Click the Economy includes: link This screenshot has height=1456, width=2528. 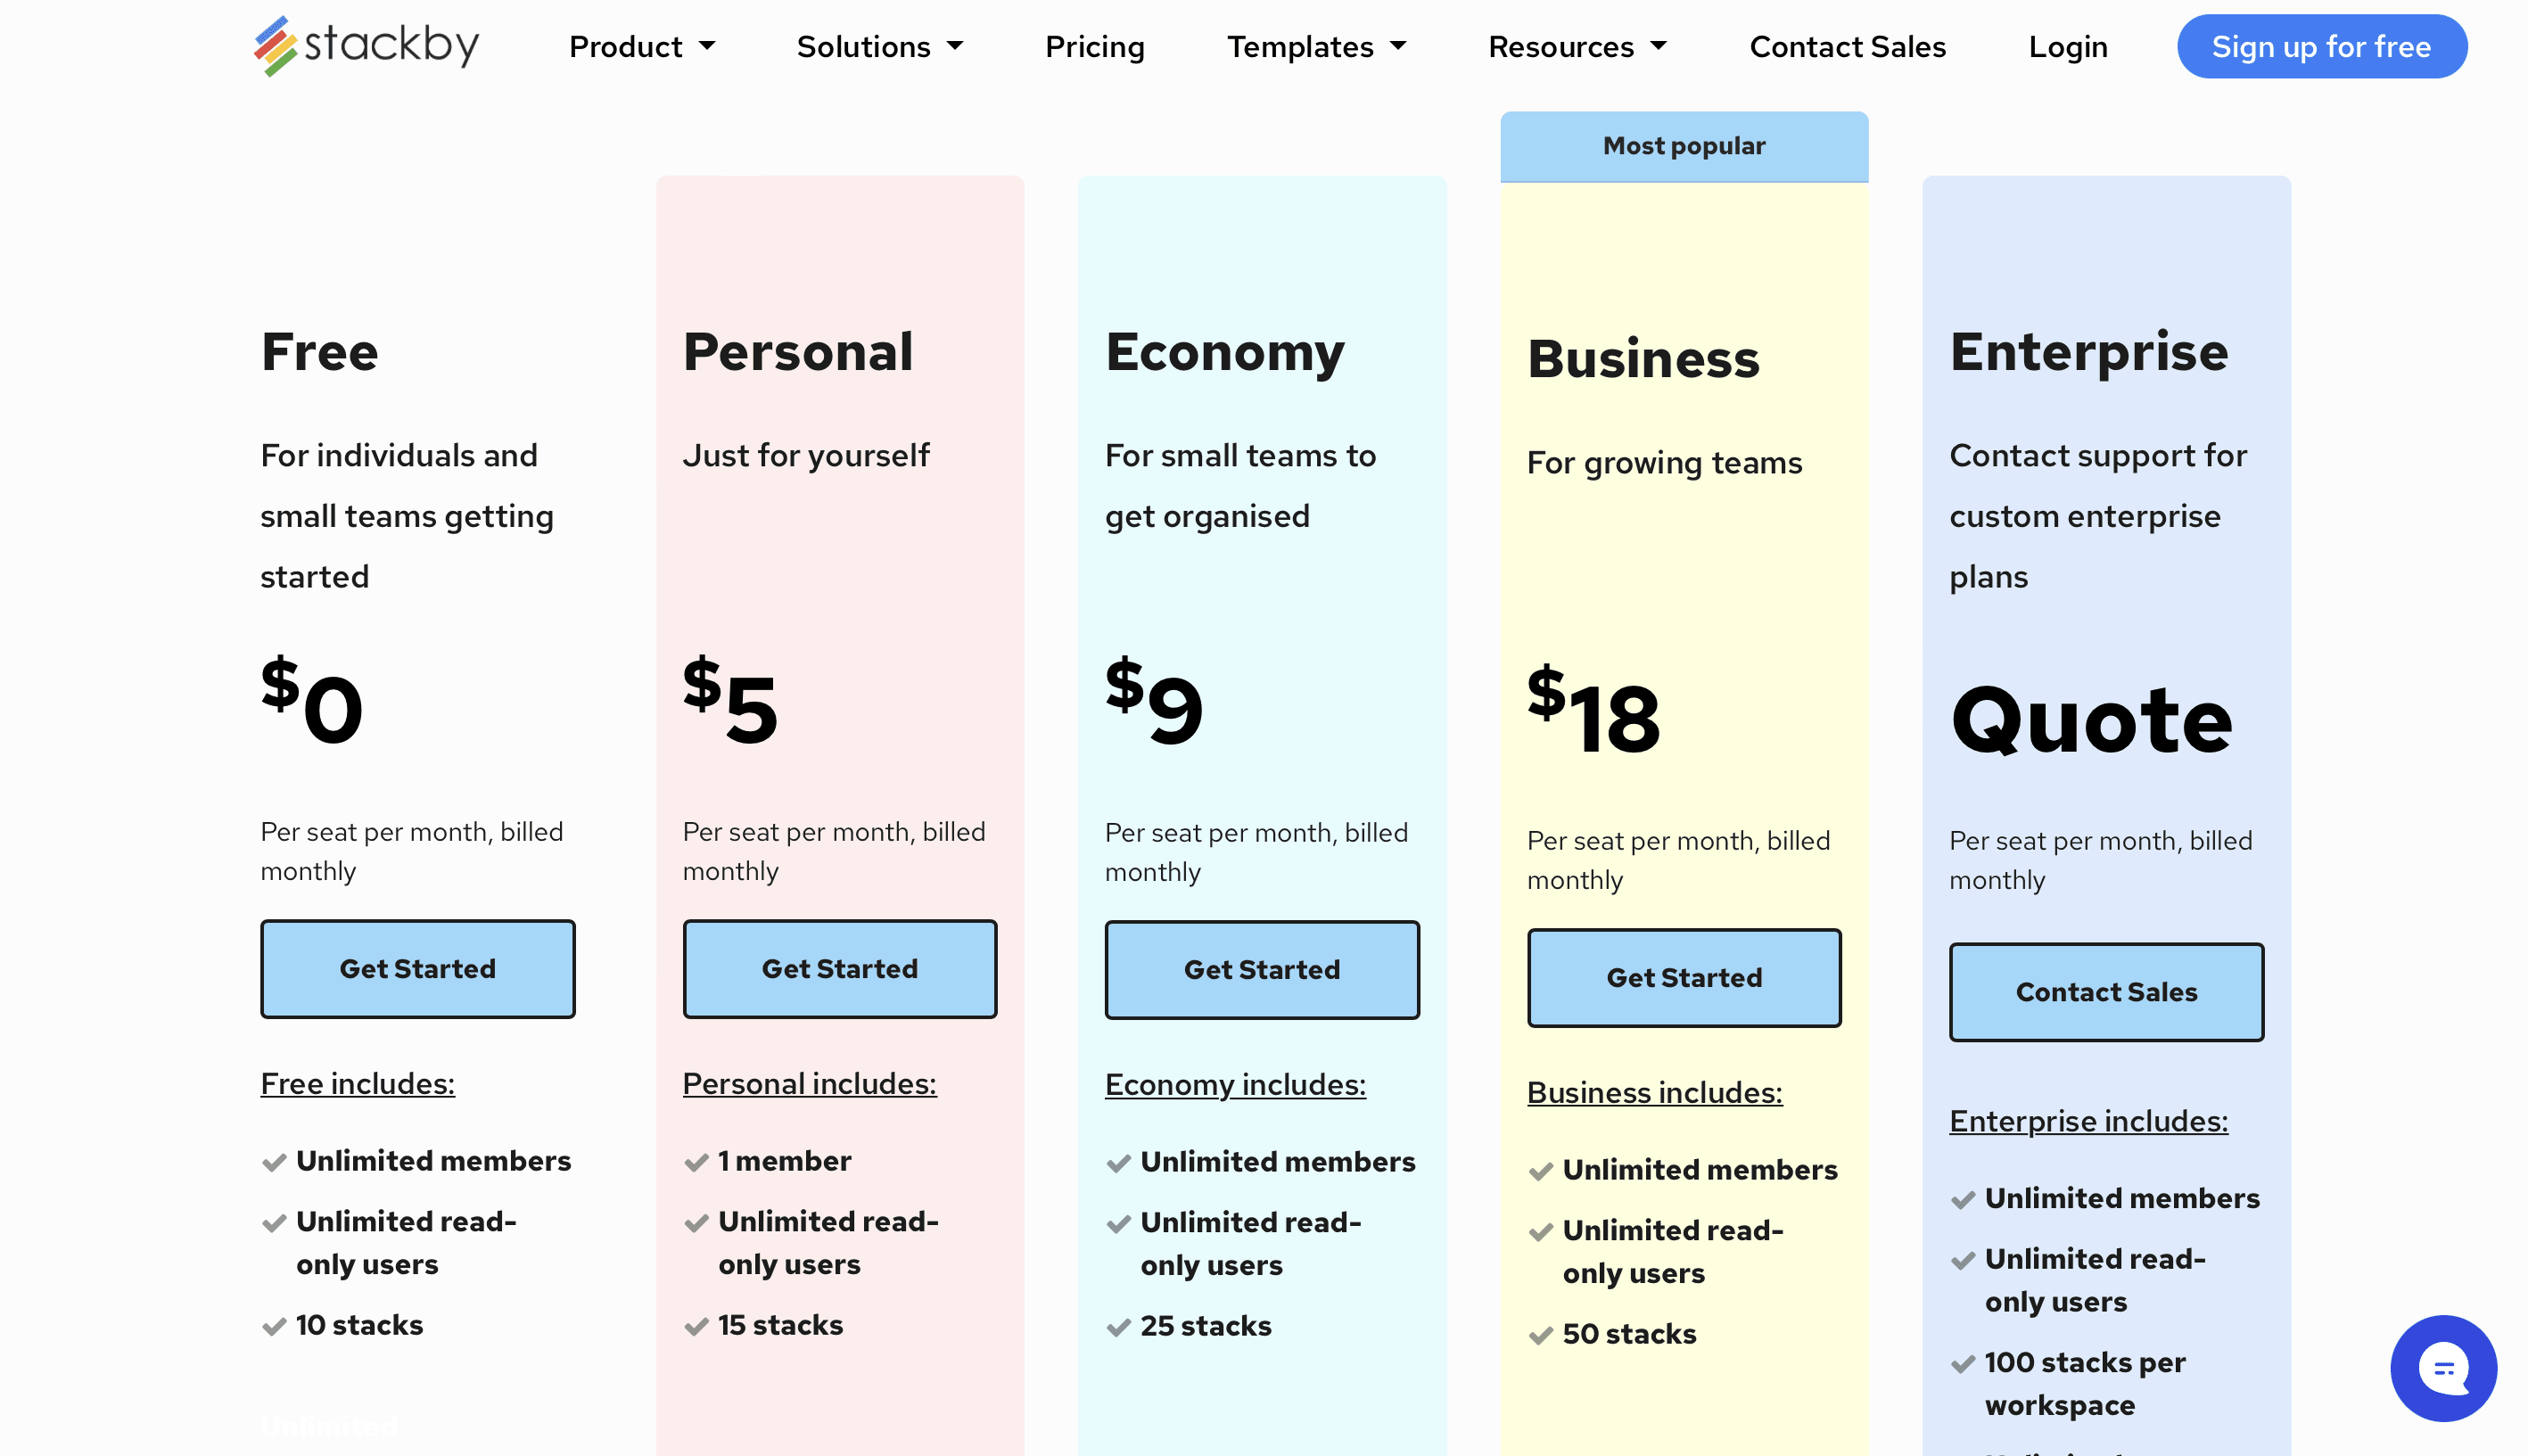tap(1234, 1084)
